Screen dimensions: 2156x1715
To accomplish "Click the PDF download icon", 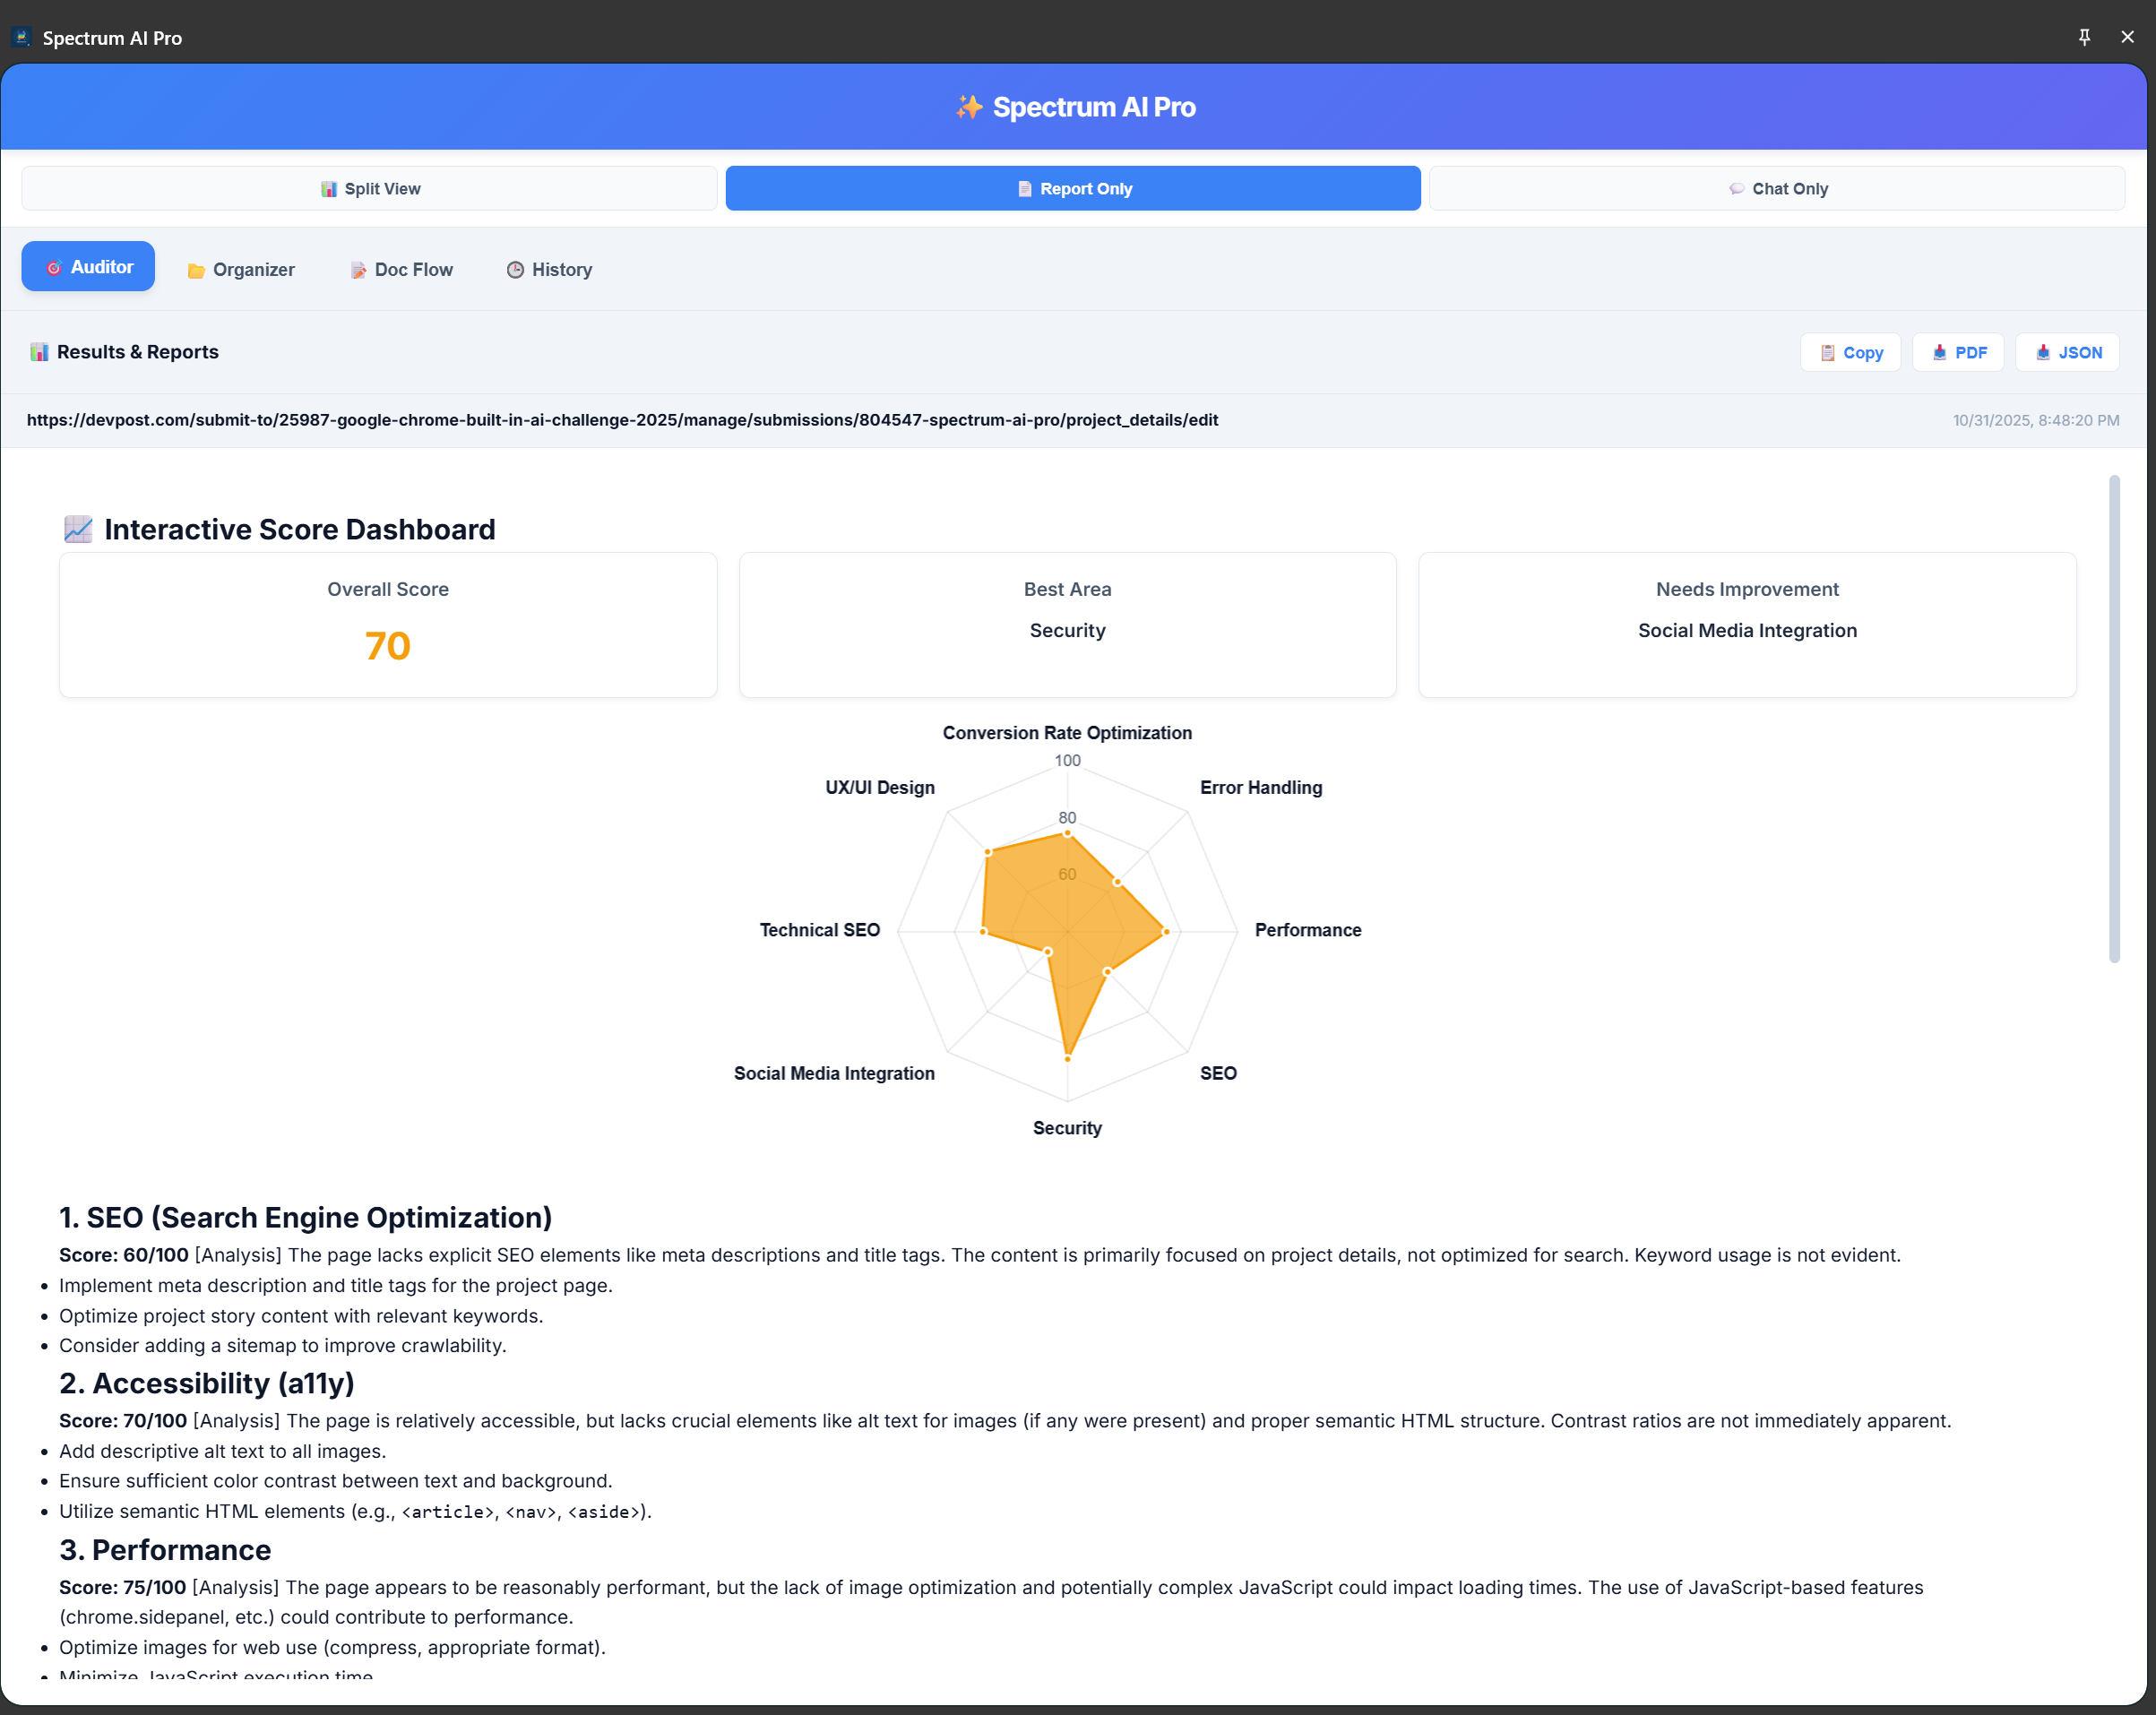I will point(1939,353).
